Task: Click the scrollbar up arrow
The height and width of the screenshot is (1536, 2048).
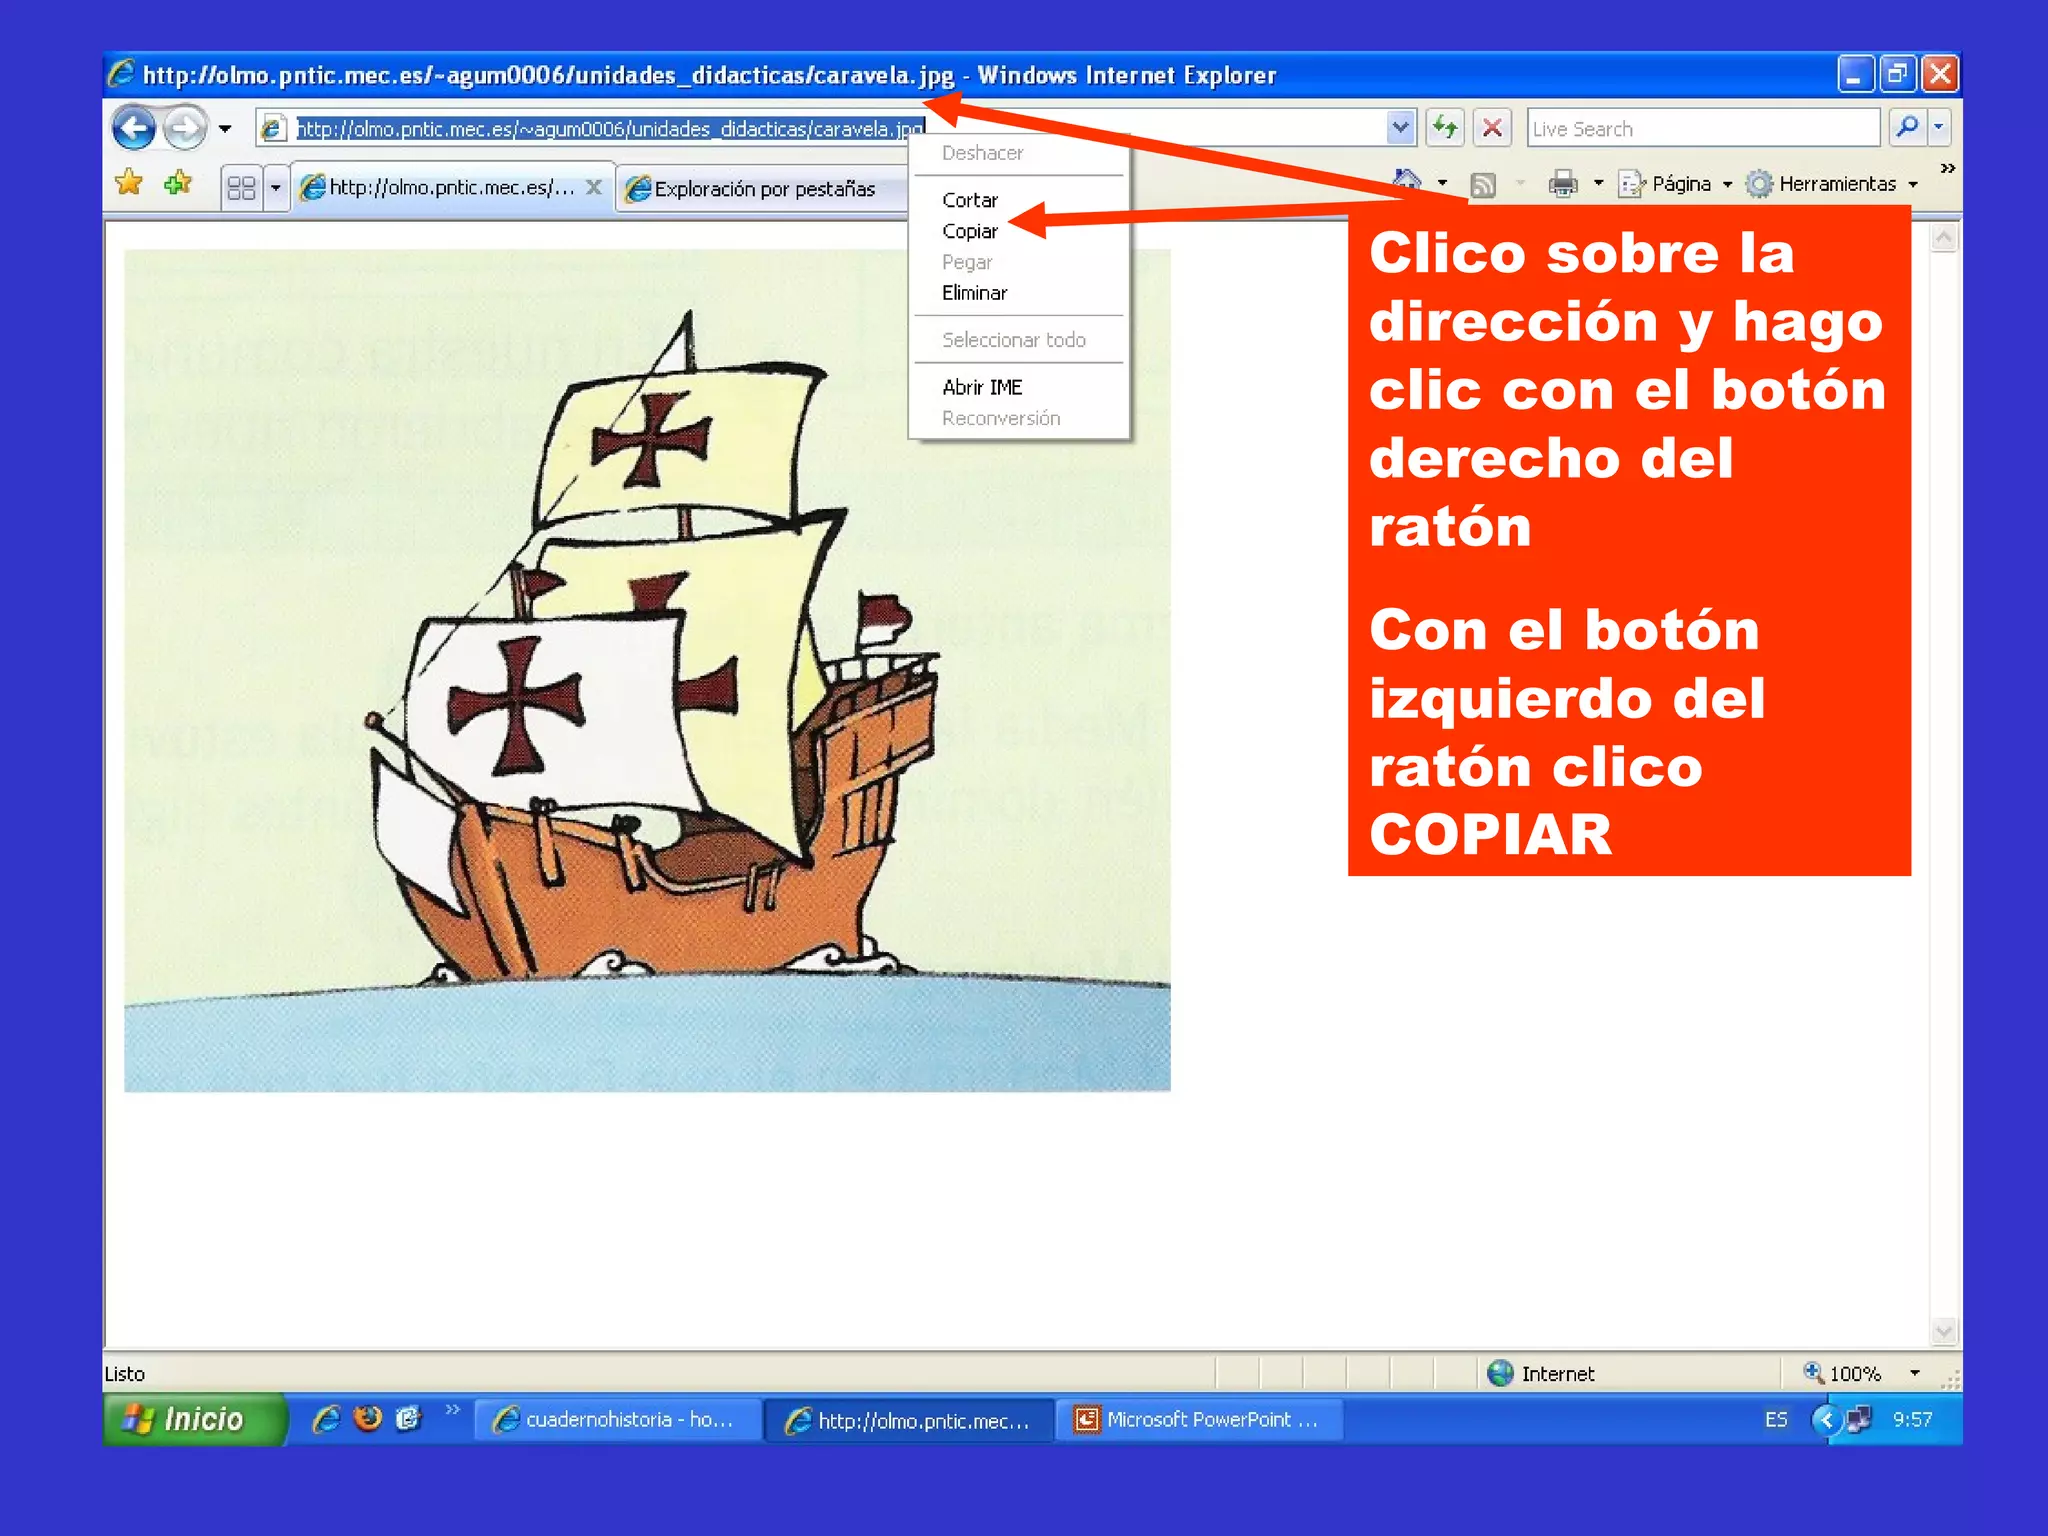Action: [x=1943, y=237]
